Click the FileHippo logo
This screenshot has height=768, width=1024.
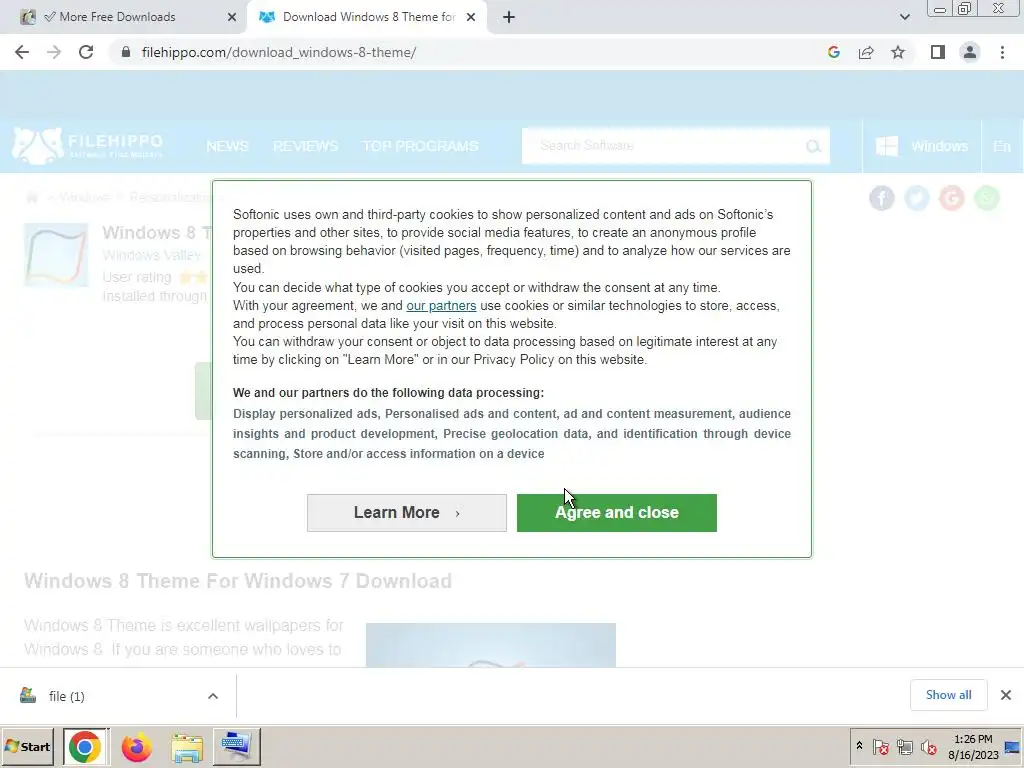(88, 146)
